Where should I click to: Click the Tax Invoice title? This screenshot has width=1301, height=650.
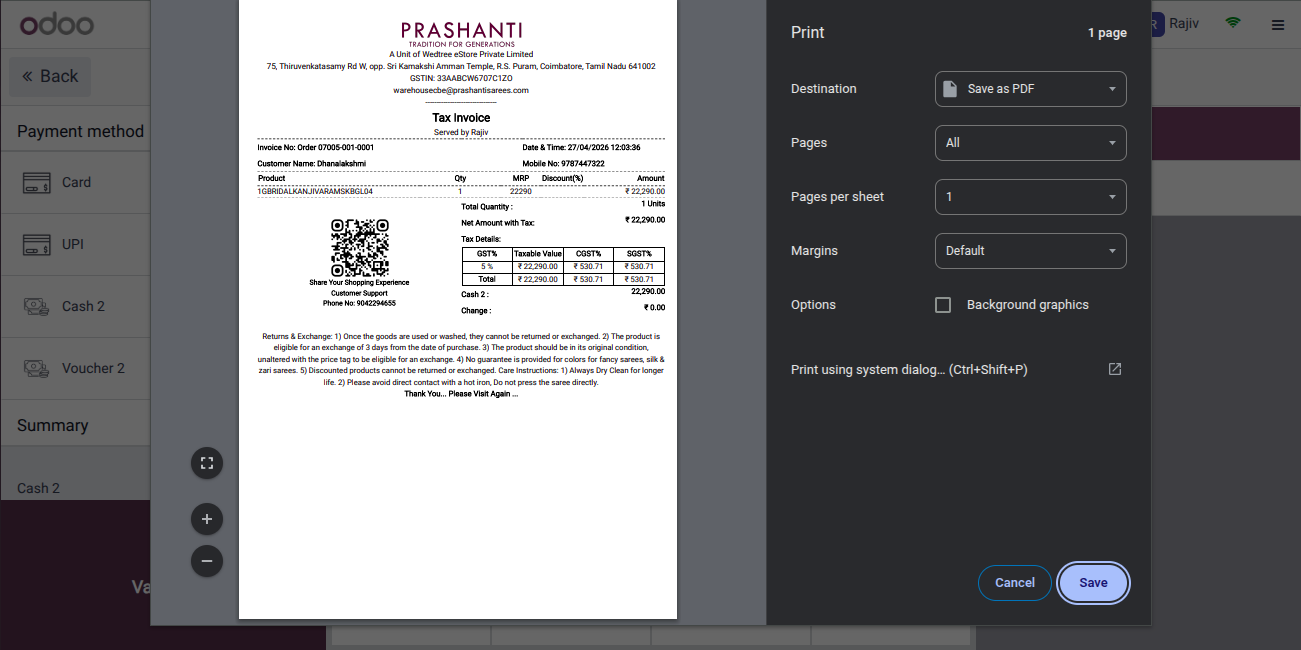pos(461,118)
